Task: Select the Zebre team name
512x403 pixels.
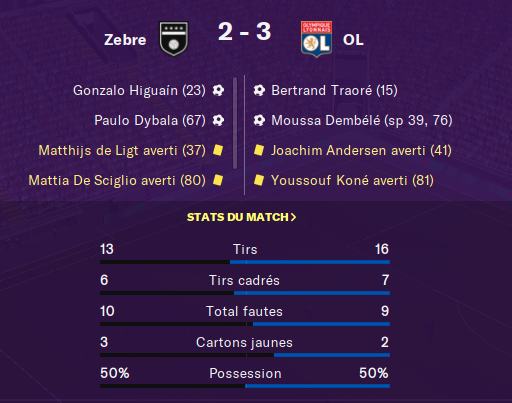Action: (x=125, y=40)
